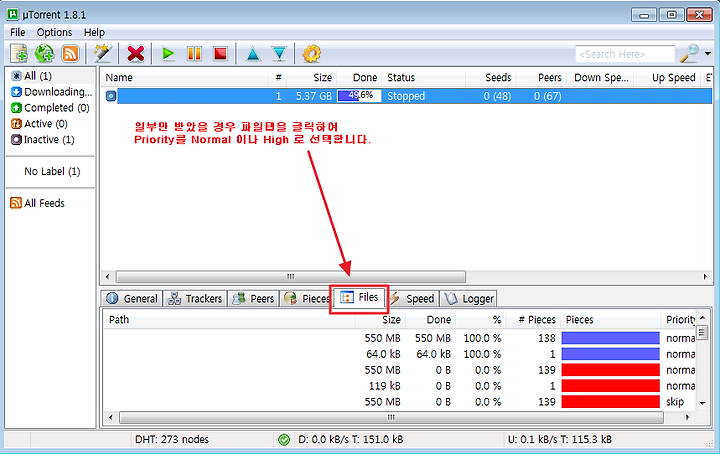720x454 pixels.
Task: Move torrent down the queue with the down arrow
Action: click(x=279, y=54)
